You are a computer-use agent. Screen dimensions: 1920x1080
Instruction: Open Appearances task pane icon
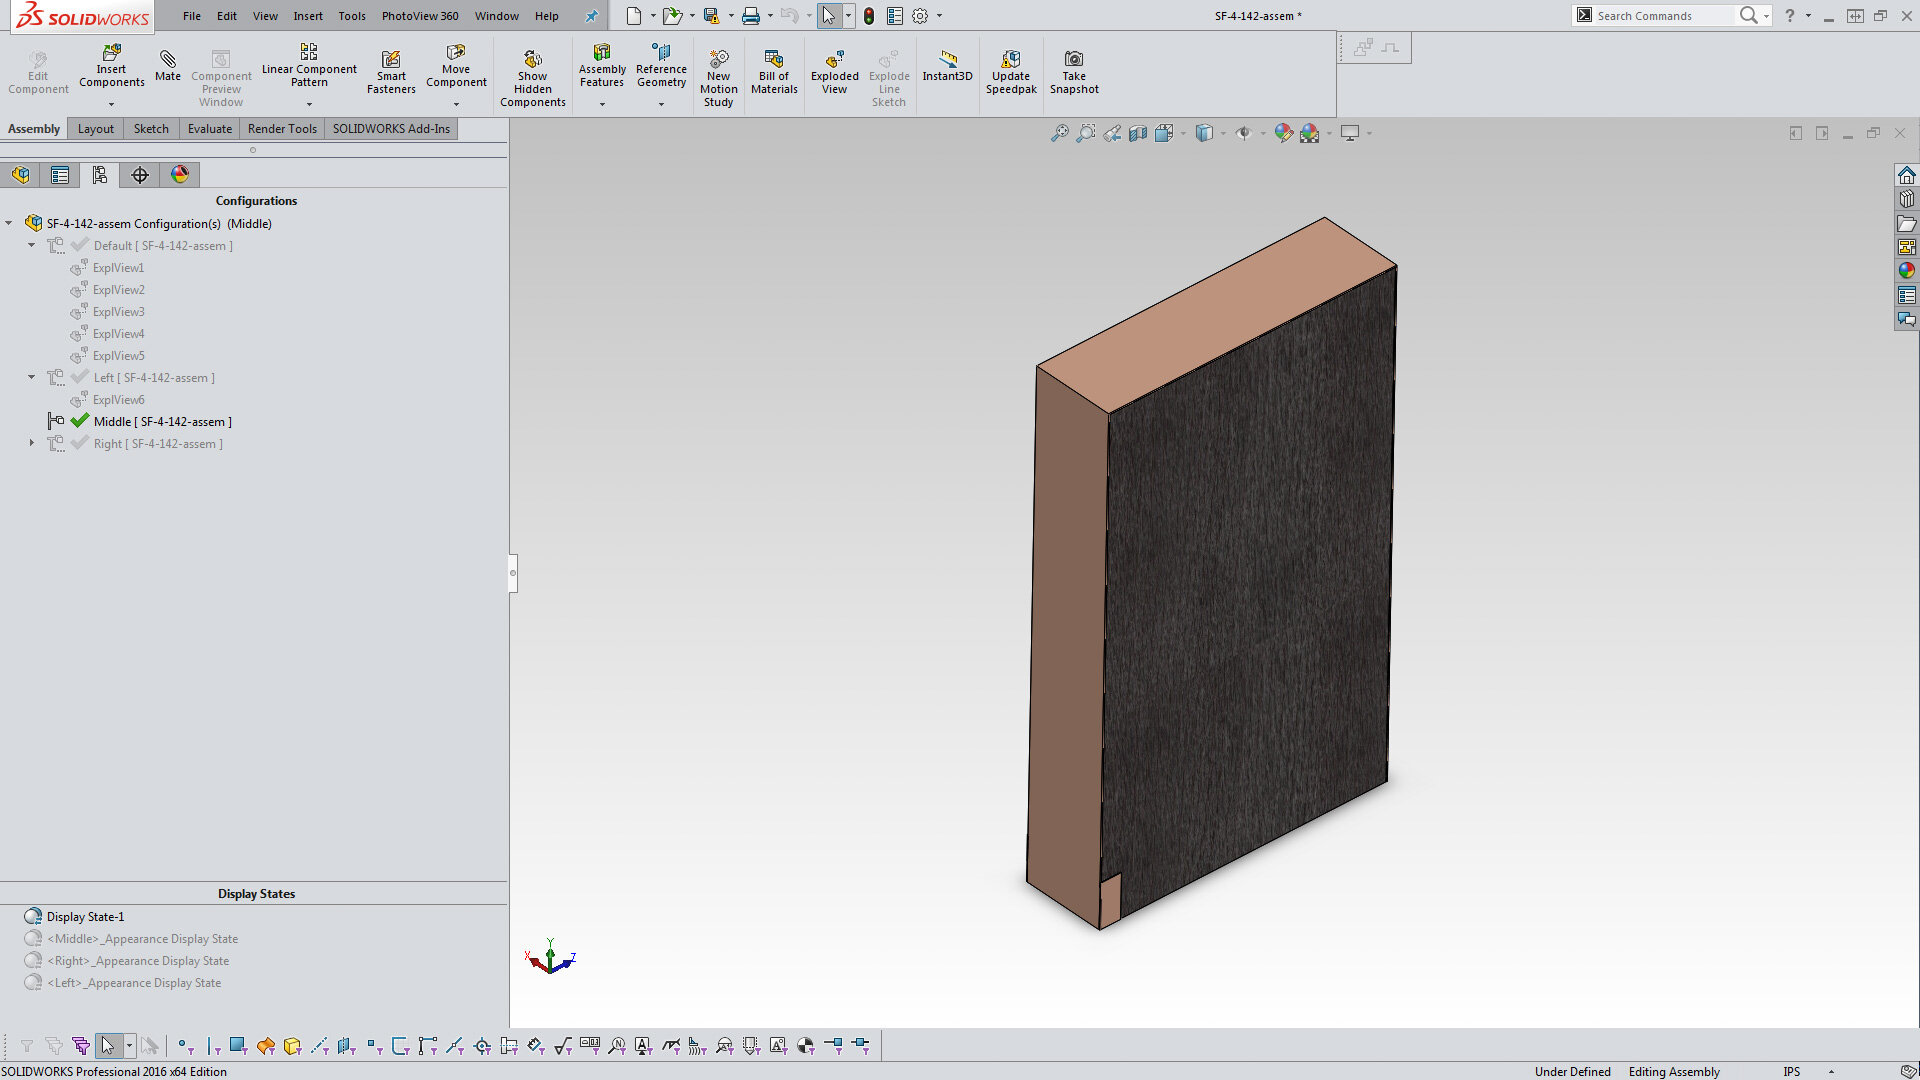point(1907,271)
